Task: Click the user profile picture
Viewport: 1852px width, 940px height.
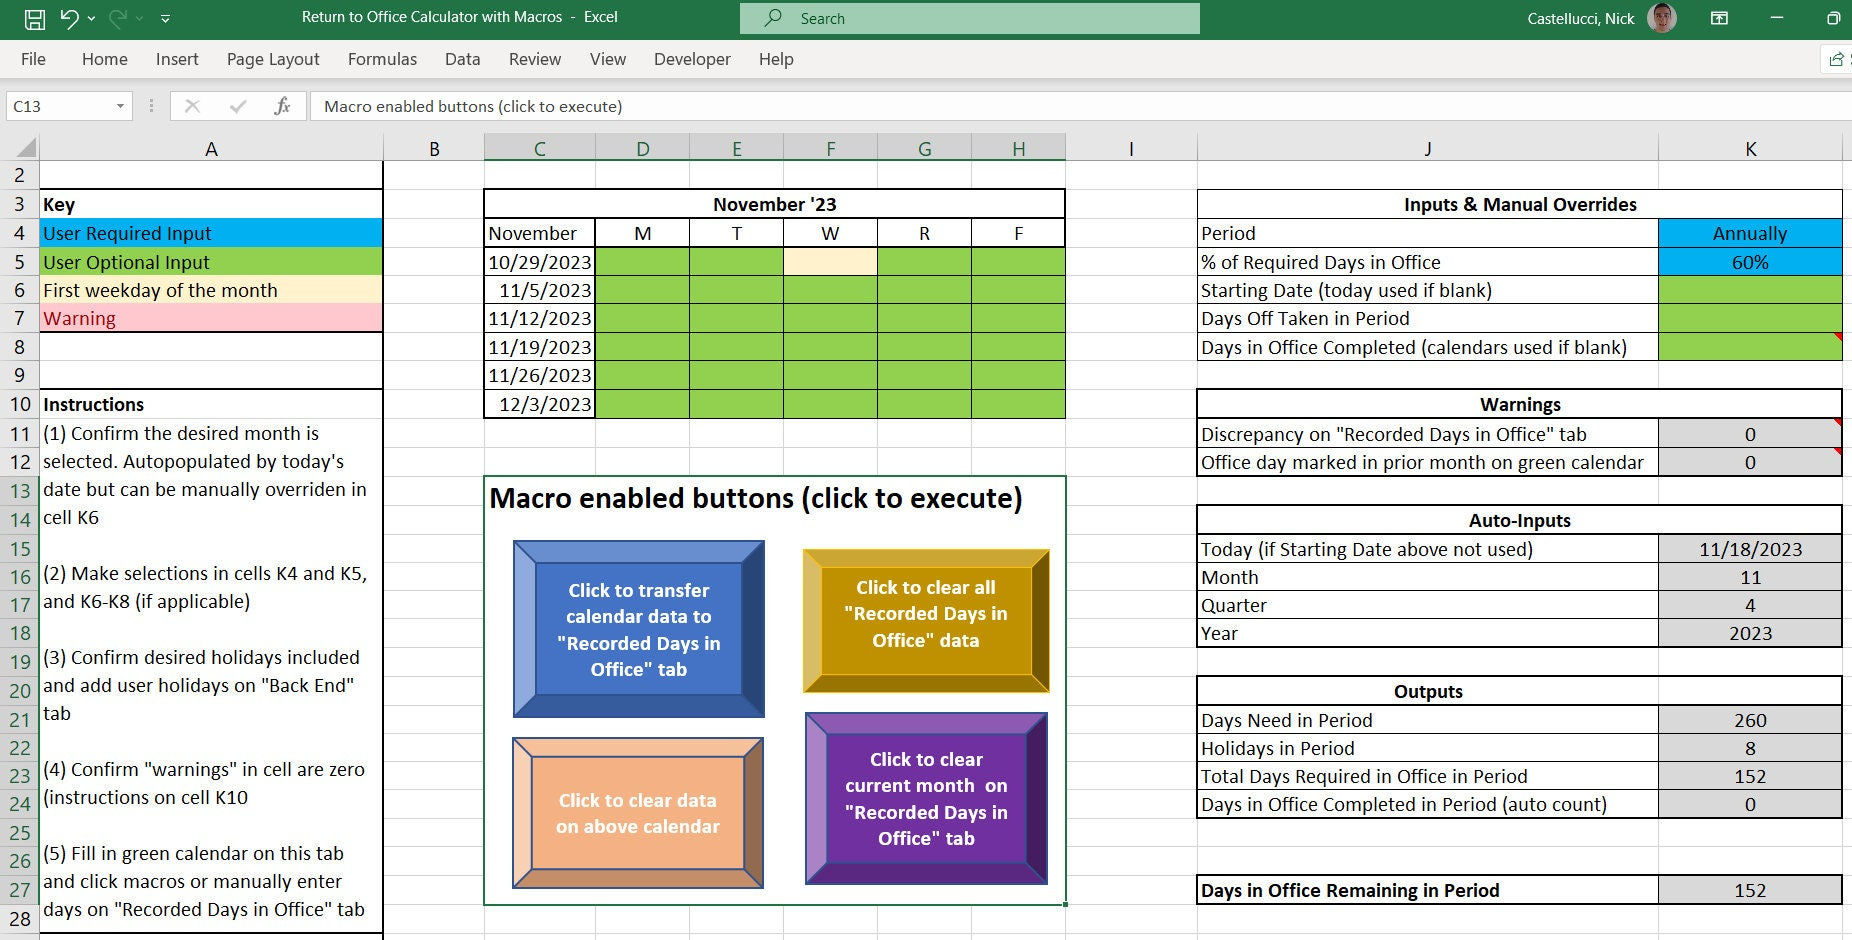Action: pyautogui.click(x=1662, y=18)
